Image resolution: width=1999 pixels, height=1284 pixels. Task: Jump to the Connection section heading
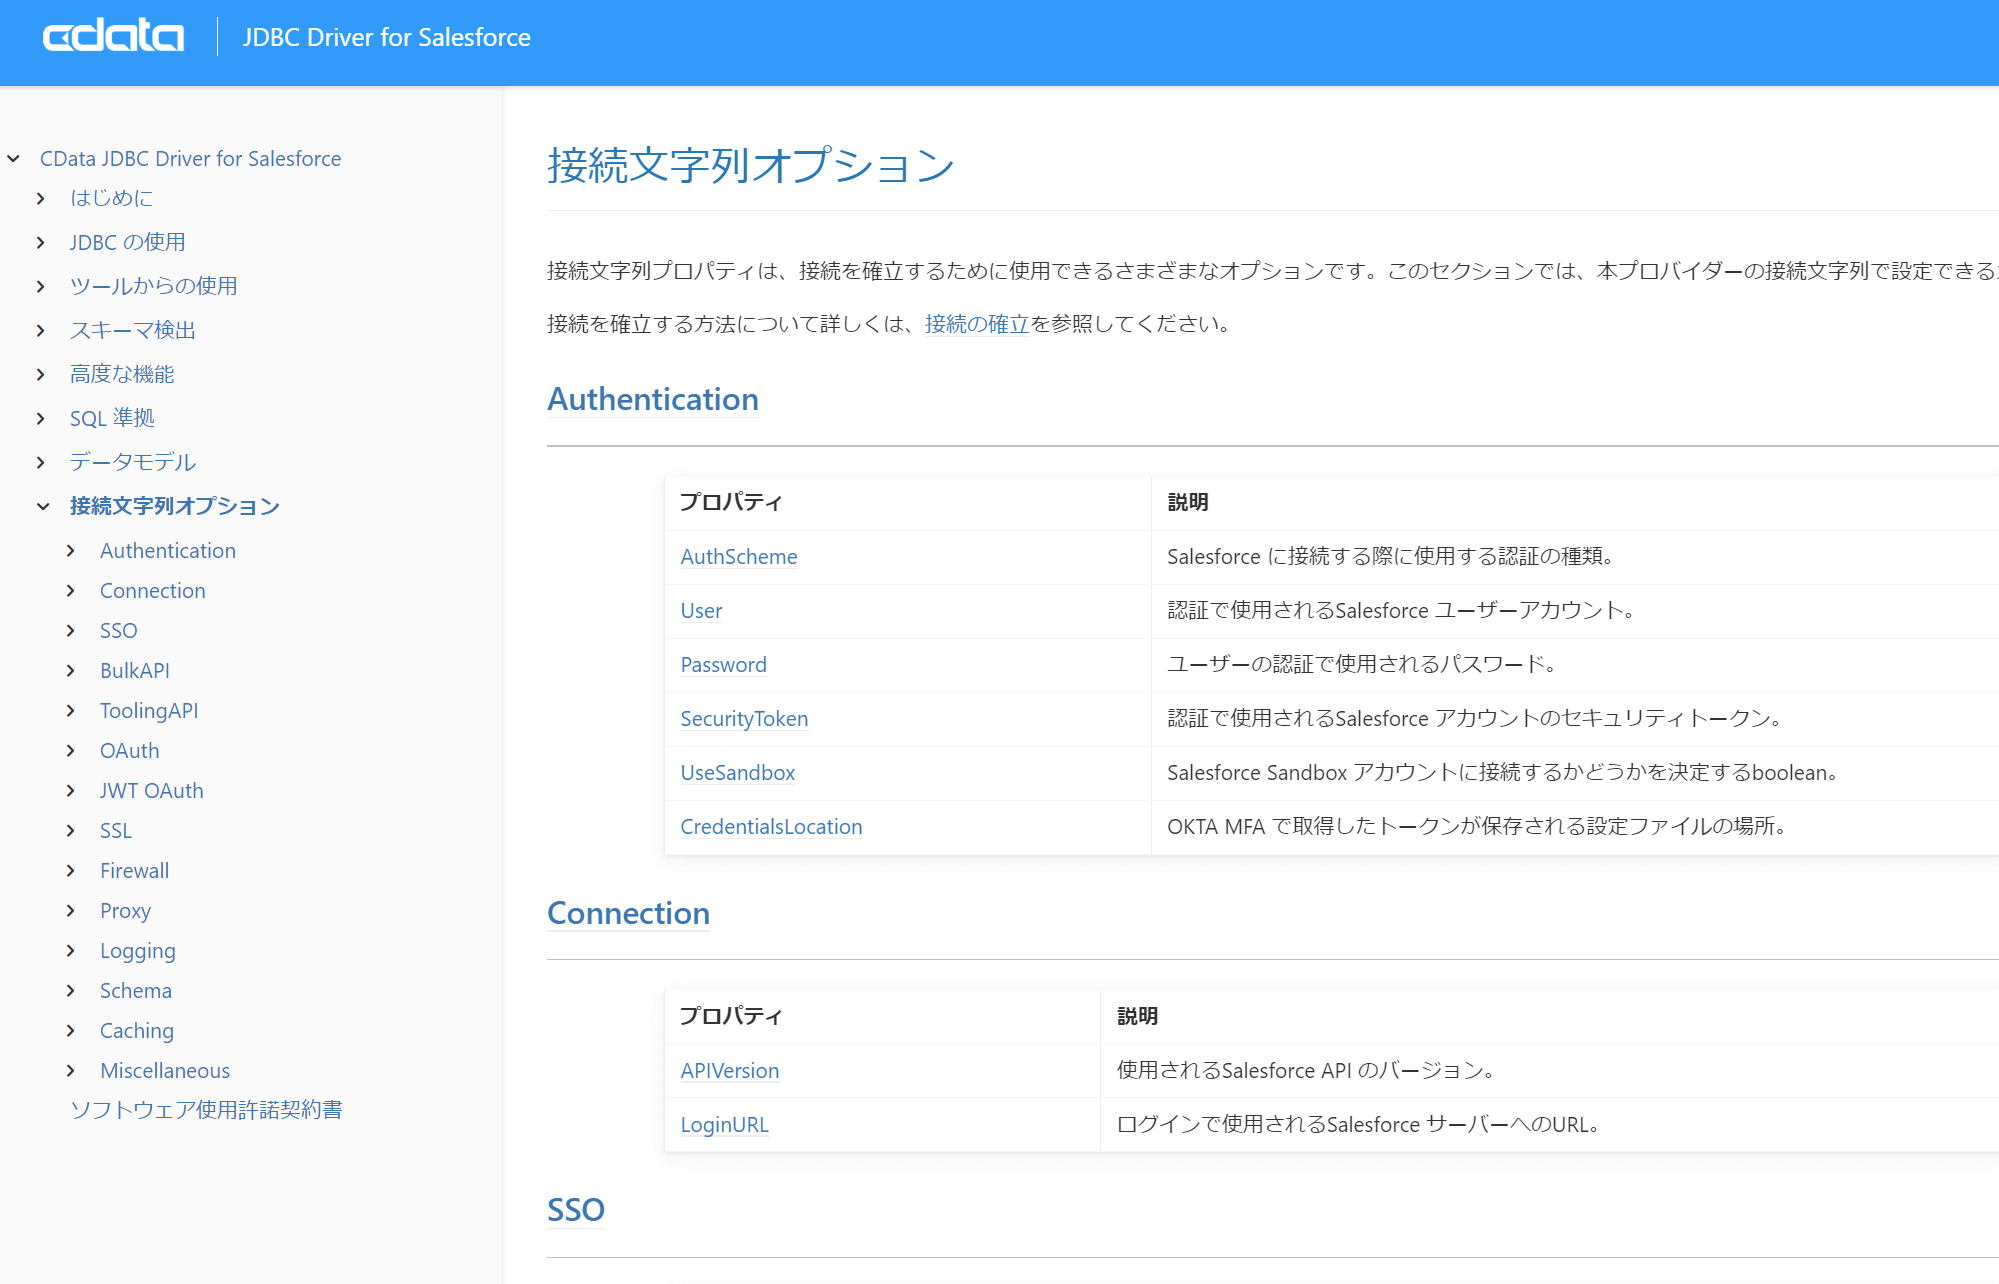click(628, 913)
